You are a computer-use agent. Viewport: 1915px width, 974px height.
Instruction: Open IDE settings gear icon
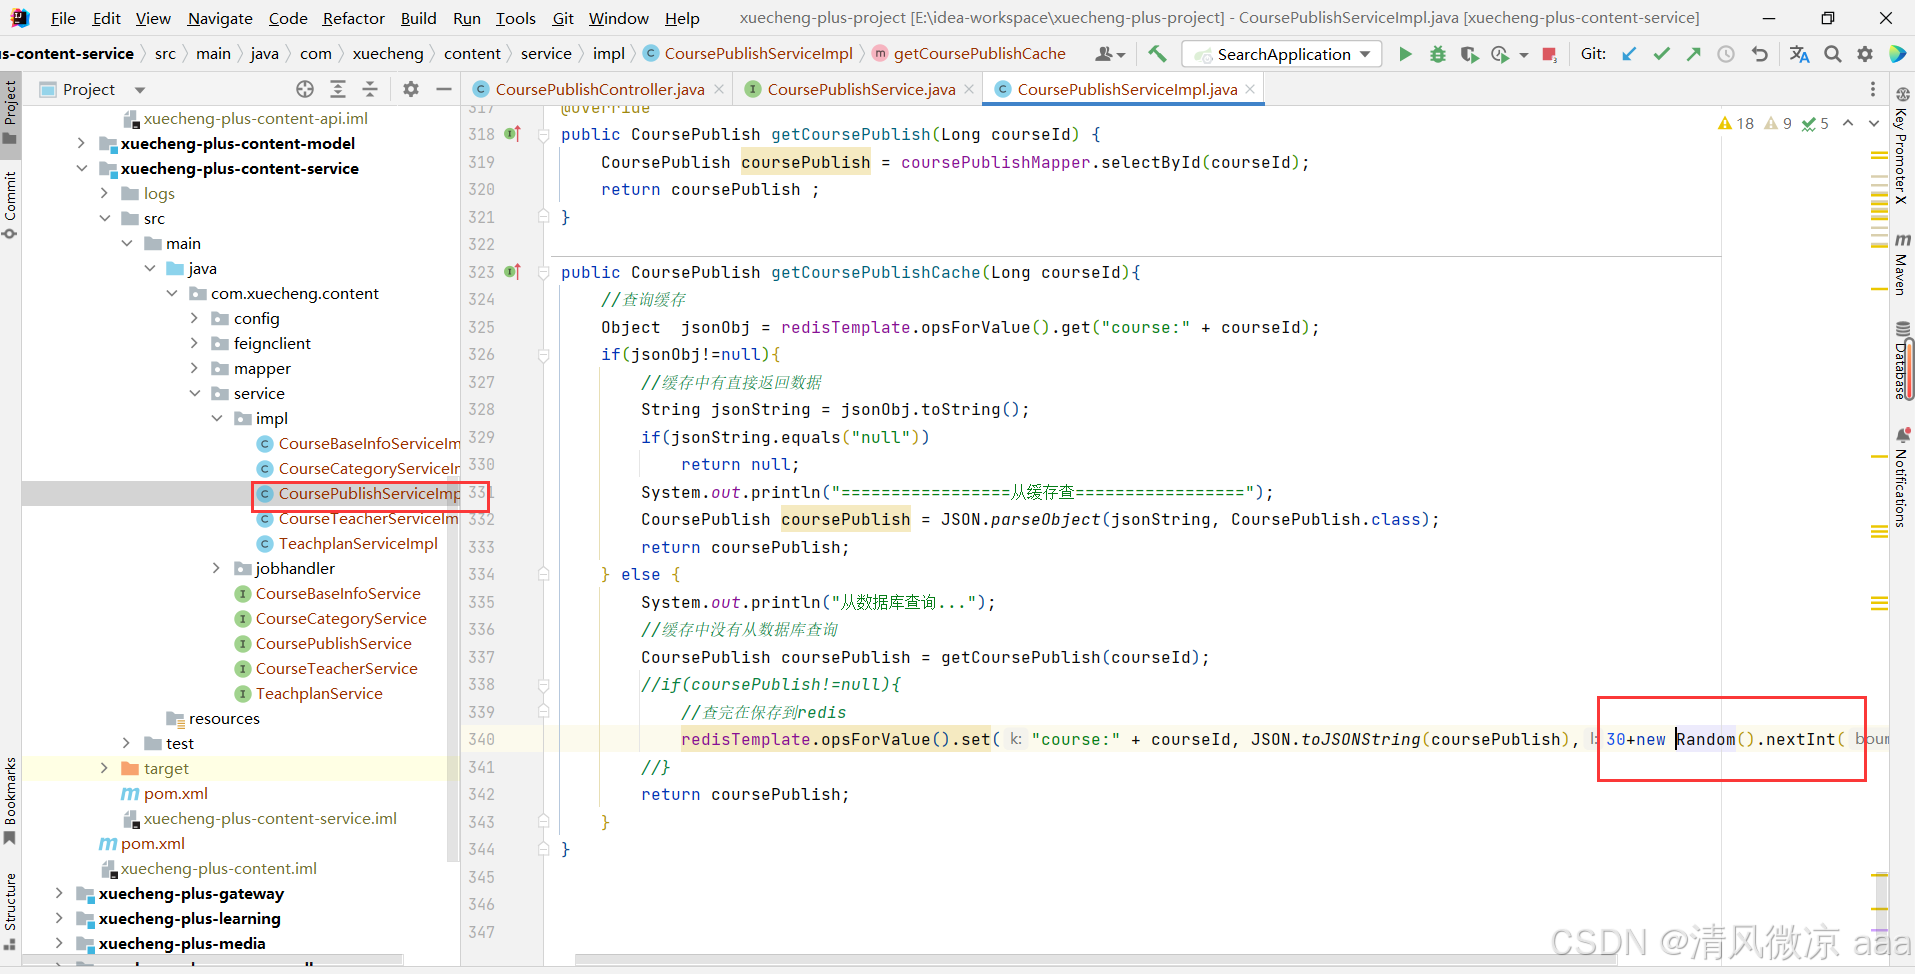coord(1865,54)
